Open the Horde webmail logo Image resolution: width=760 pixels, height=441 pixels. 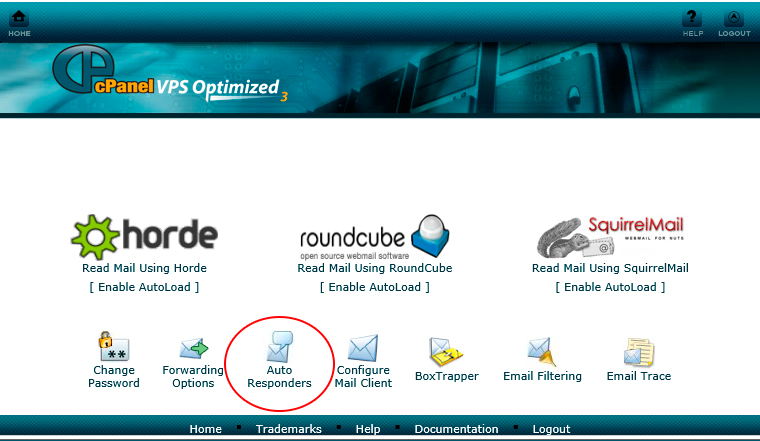coord(144,237)
